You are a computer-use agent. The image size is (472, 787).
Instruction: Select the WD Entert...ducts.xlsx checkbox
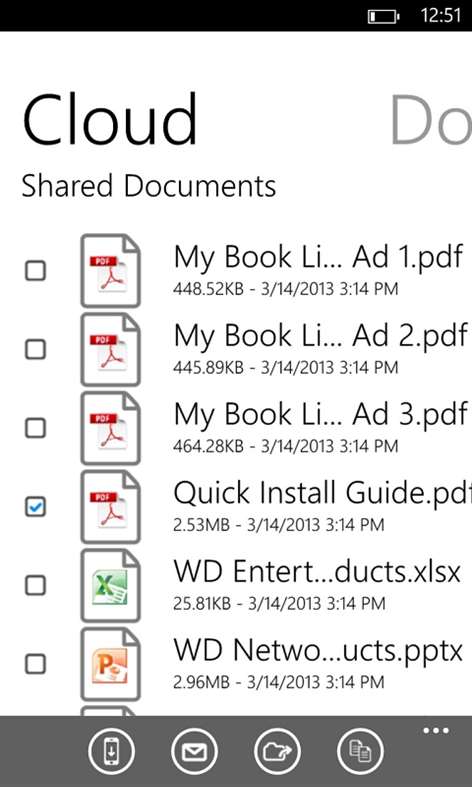point(35,585)
